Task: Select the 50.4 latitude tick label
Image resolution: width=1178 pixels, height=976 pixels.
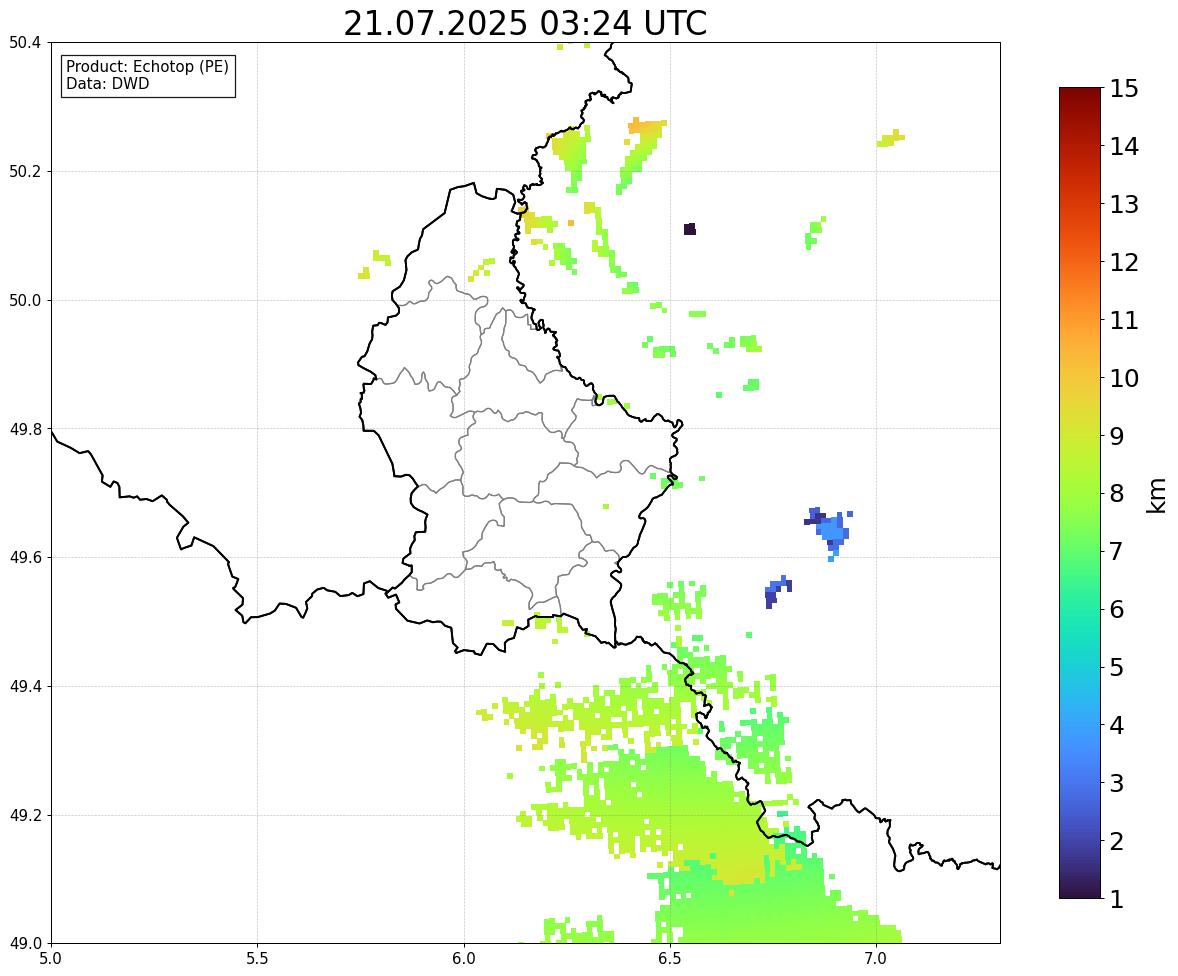Action: pos(24,43)
